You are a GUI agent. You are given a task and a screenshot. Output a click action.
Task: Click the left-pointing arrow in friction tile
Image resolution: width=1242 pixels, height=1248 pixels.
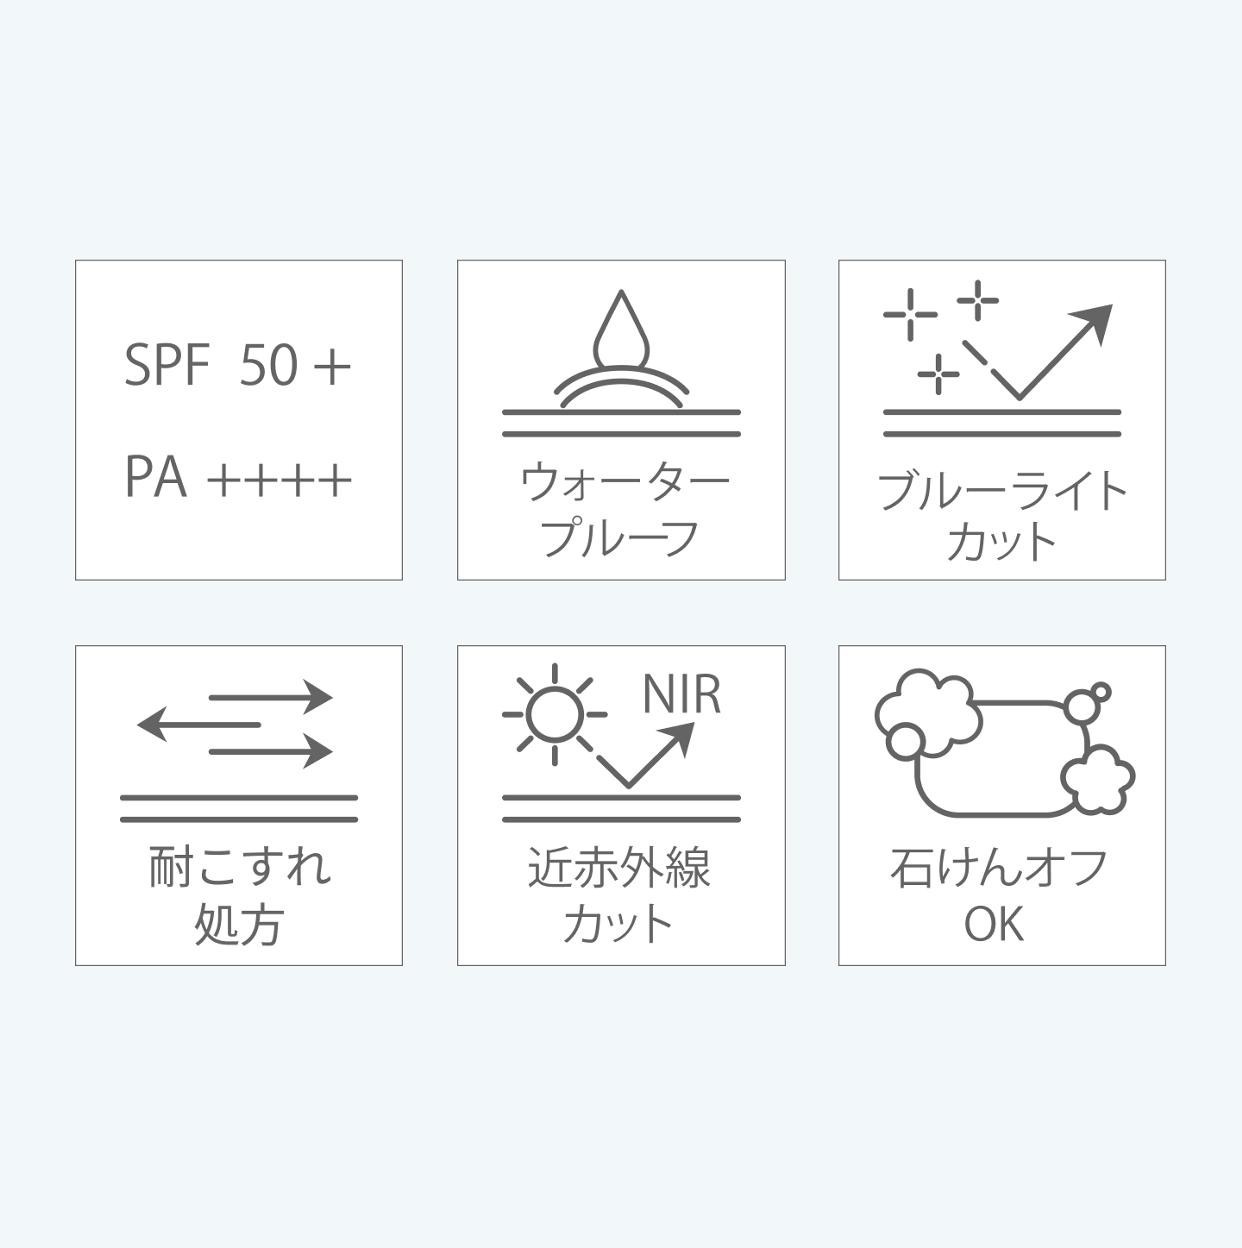[x=198, y=724]
